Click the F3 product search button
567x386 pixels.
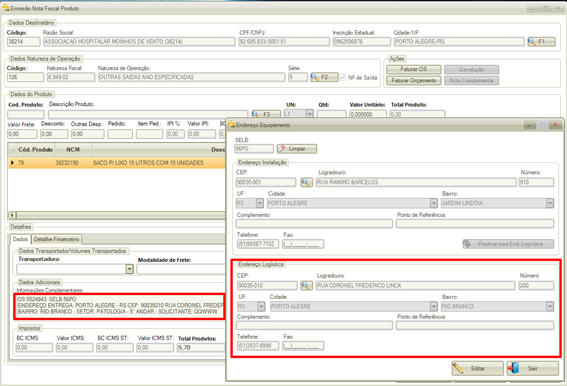pyautogui.click(x=266, y=114)
